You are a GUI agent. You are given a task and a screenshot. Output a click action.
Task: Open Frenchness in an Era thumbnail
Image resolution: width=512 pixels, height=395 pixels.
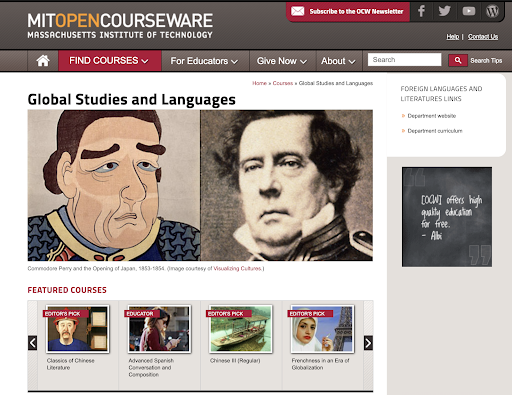pyautogui.click(x=322, y=329)
